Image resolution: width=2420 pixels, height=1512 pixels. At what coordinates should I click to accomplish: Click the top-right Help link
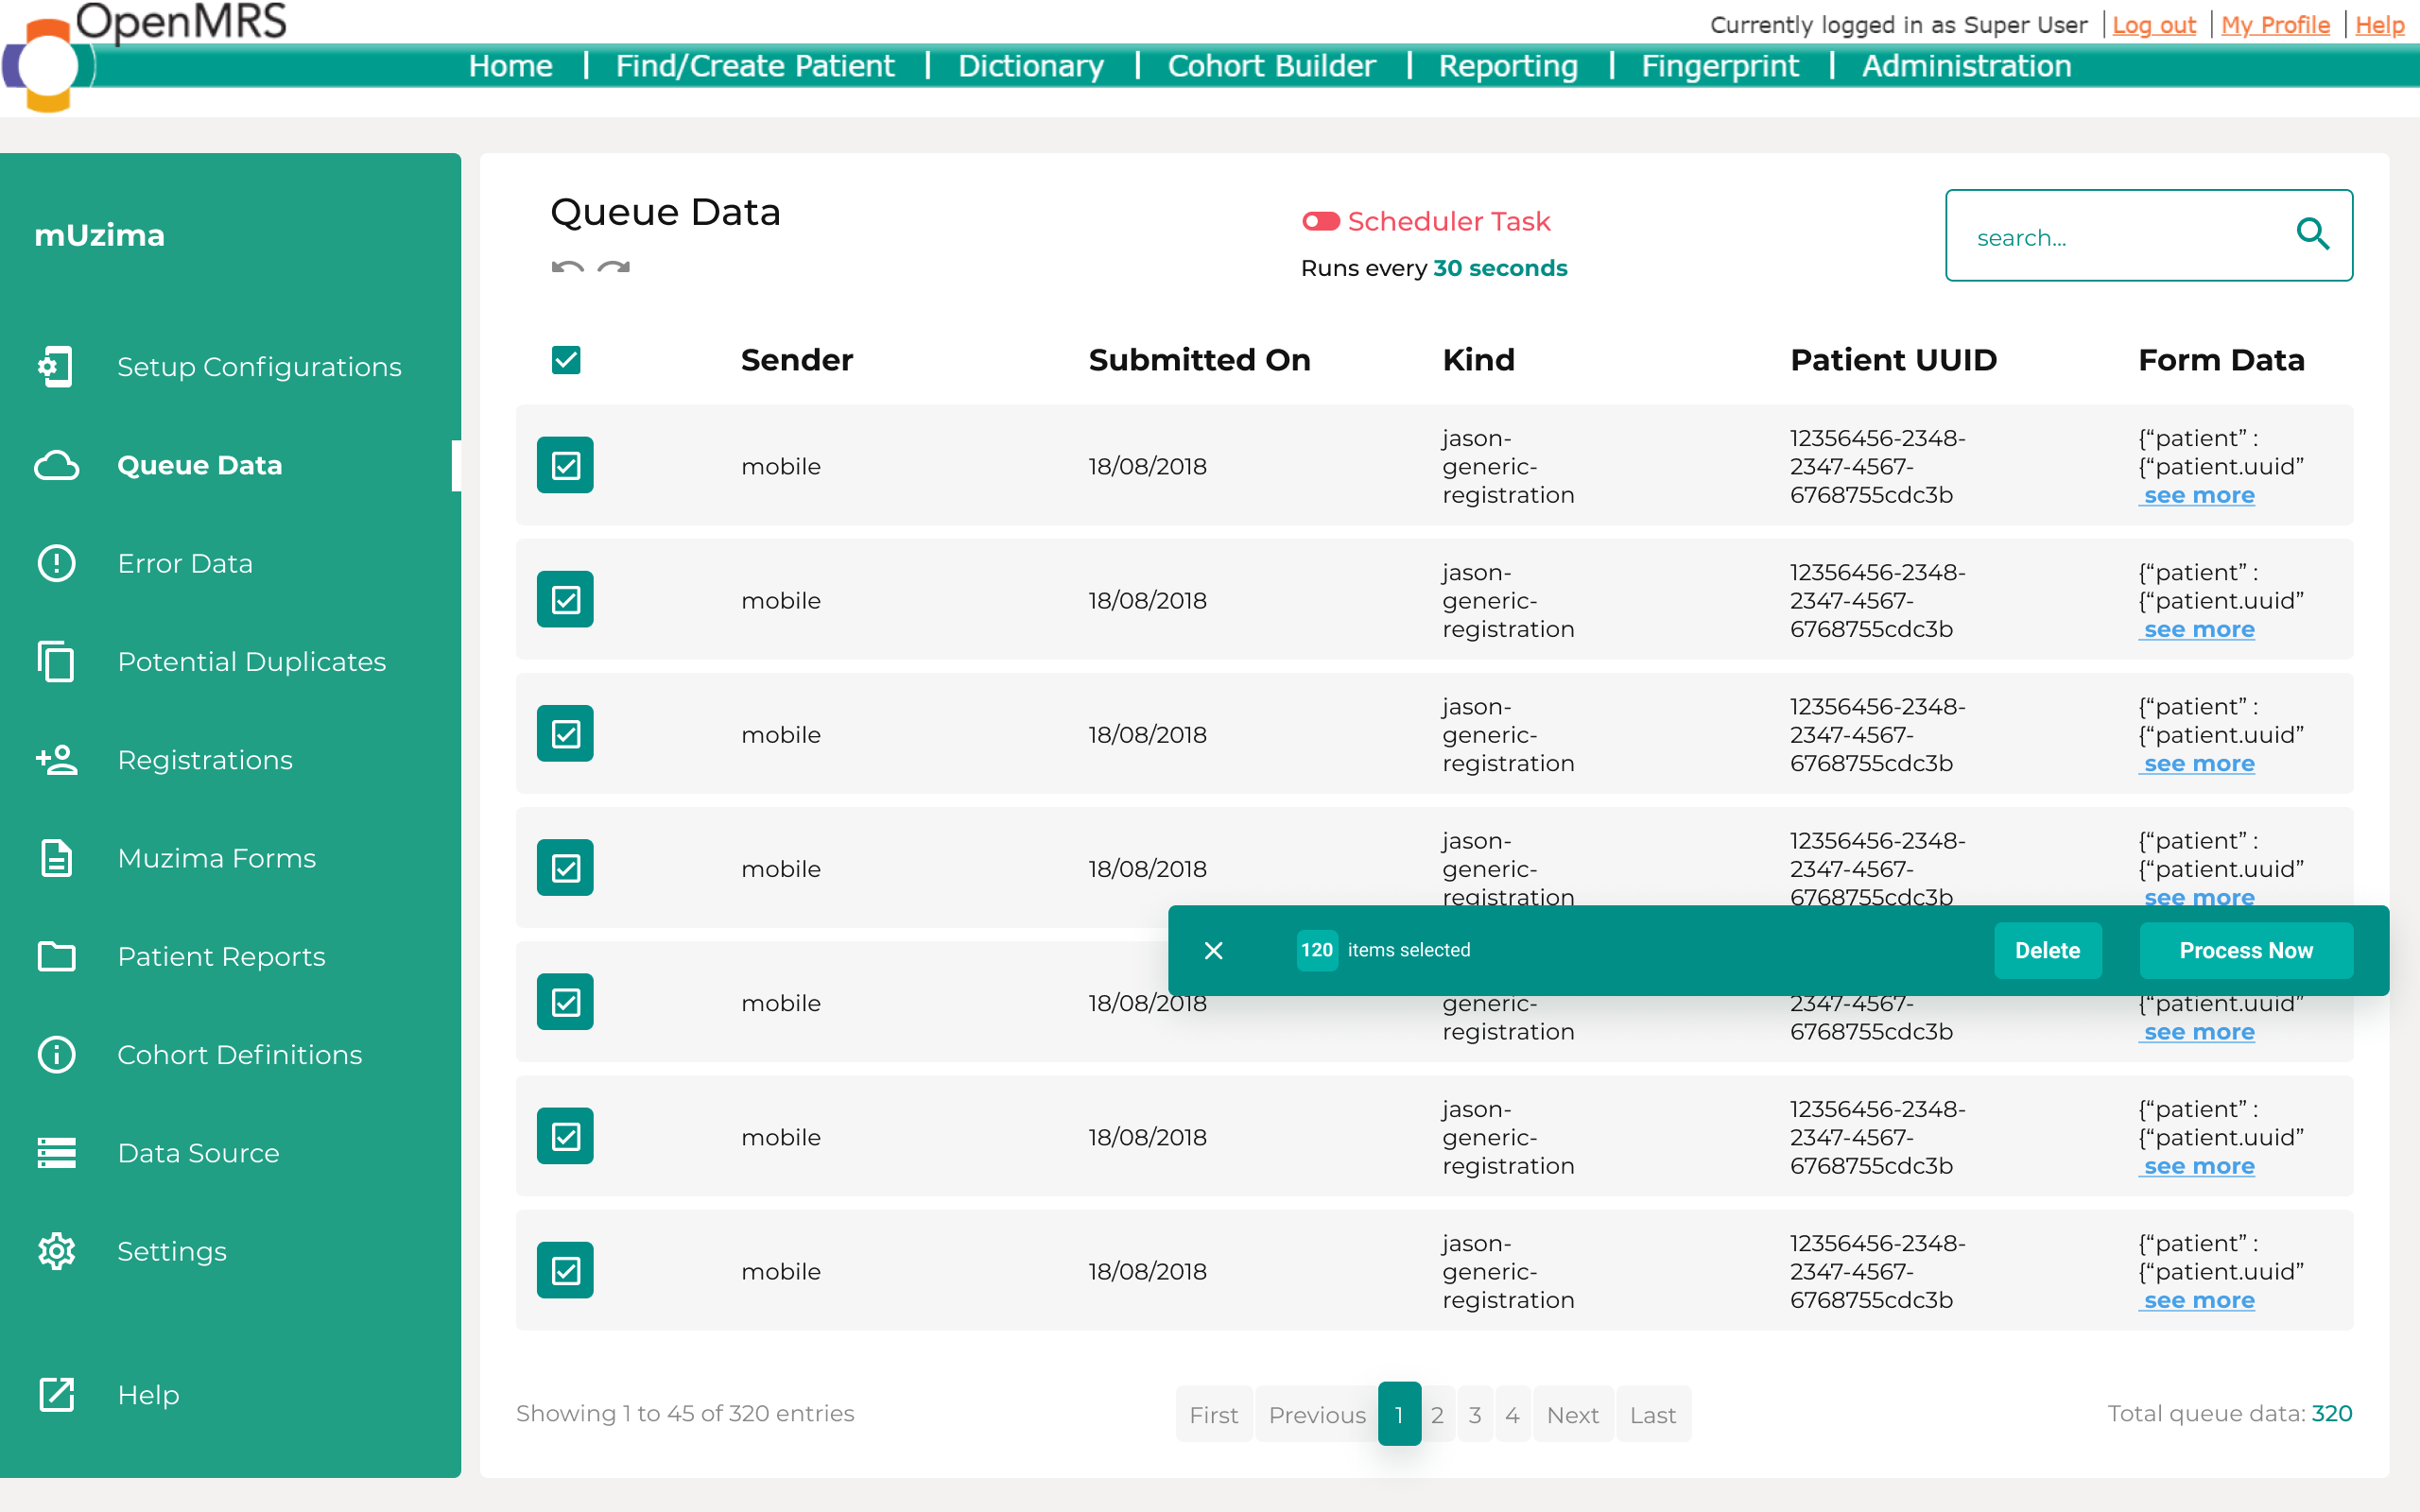(x=2380, y=25)
